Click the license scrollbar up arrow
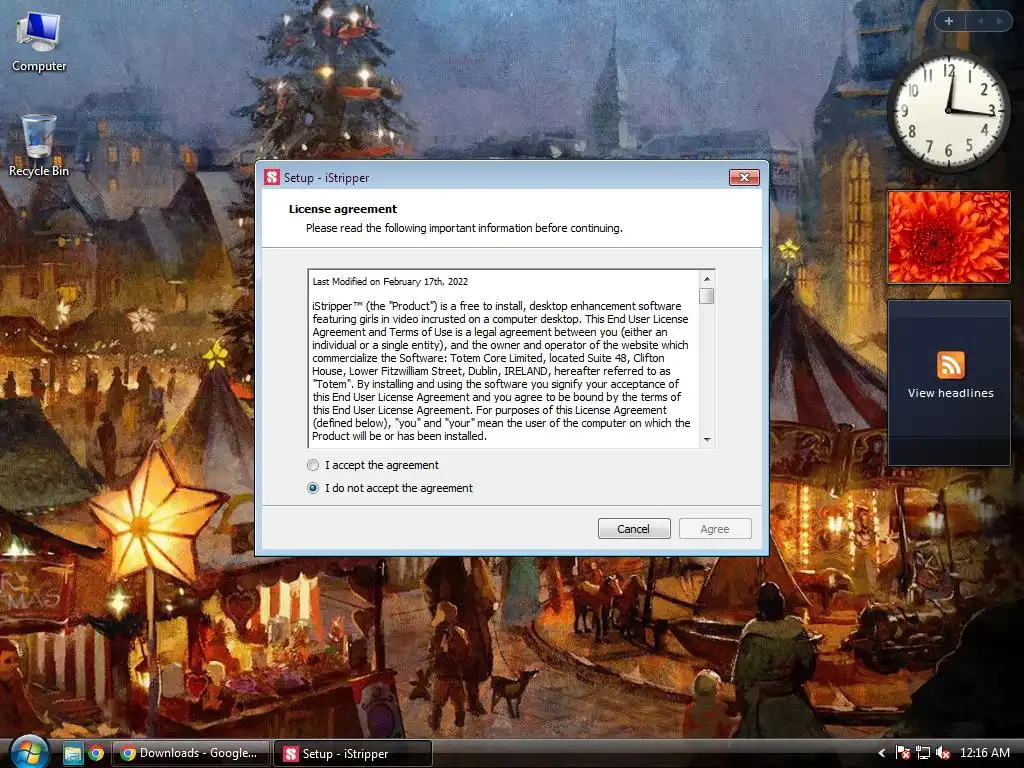Viewport: 1024px width, 768px height. coord(707,279)
